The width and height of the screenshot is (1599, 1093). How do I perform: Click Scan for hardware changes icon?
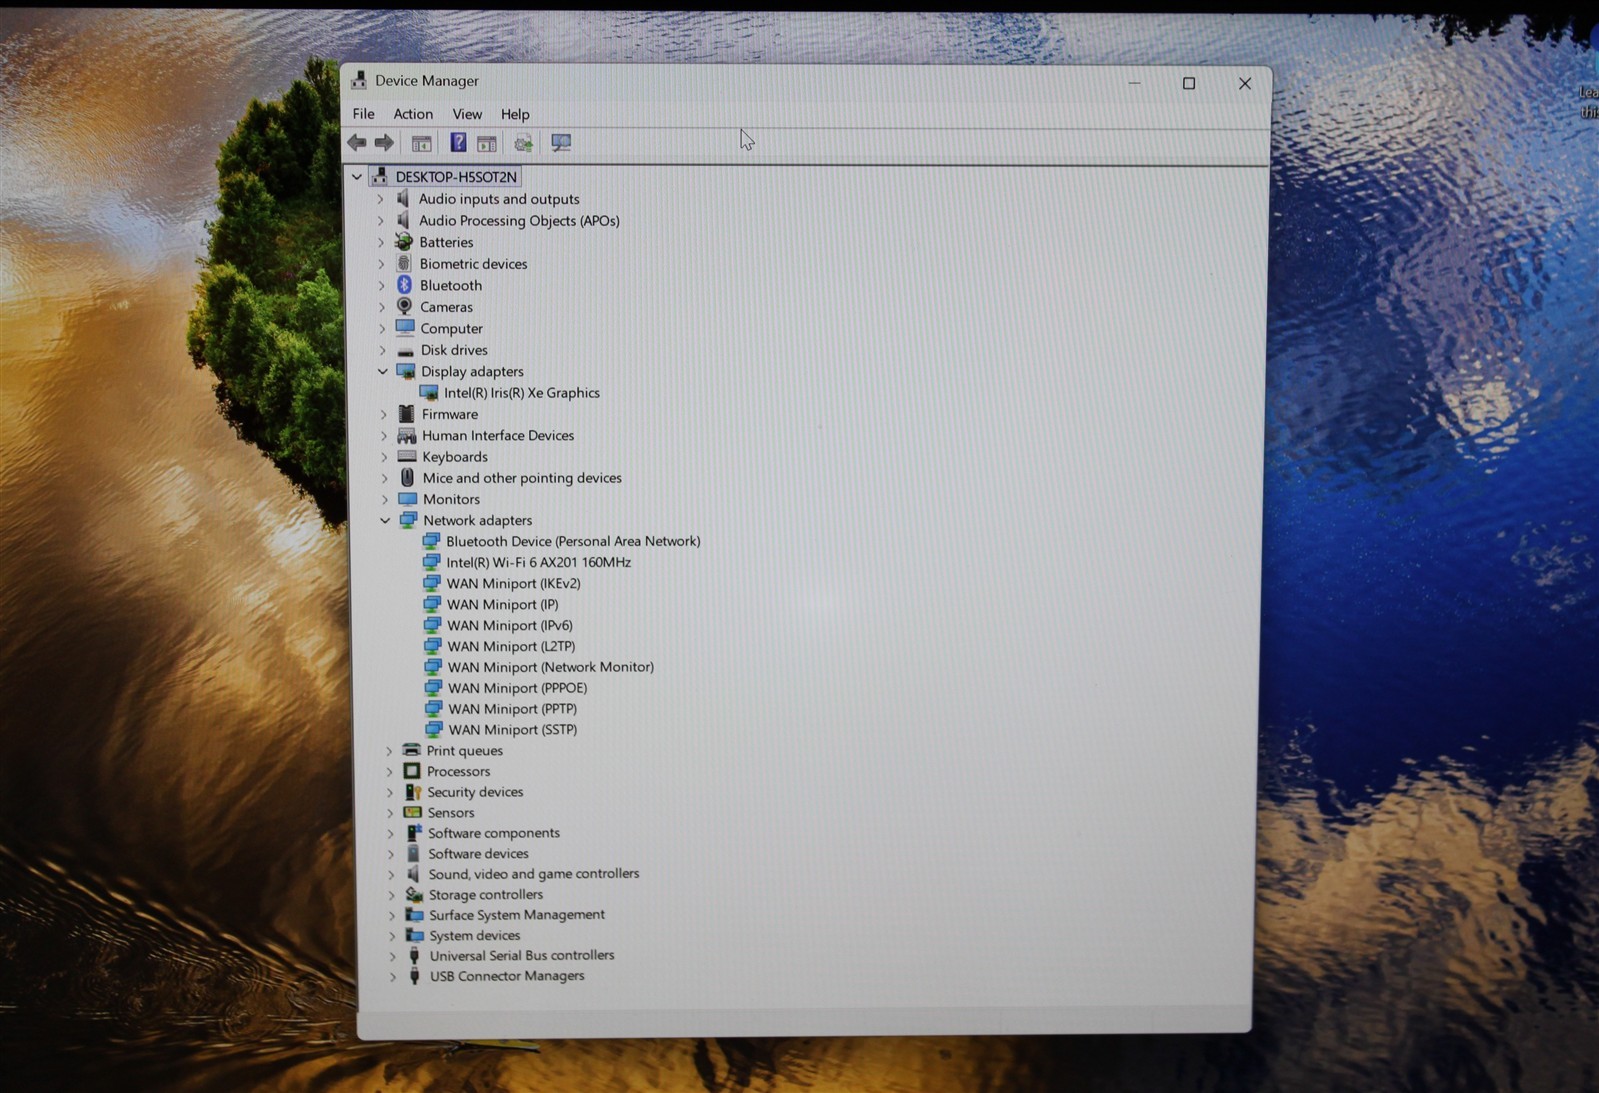click(561, 144)
